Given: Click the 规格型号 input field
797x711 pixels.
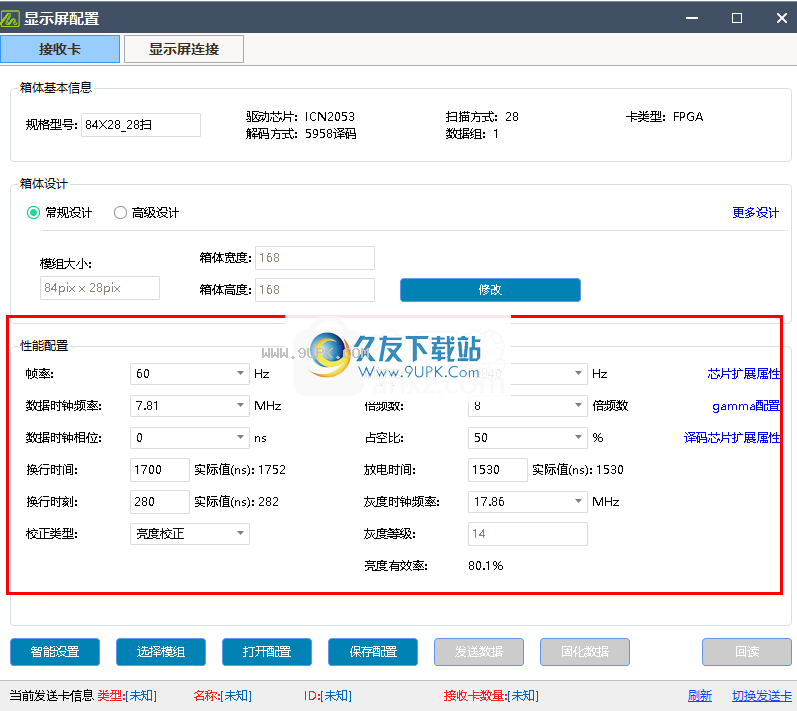Looking at the screenshot, I should (x=141, y=125).
